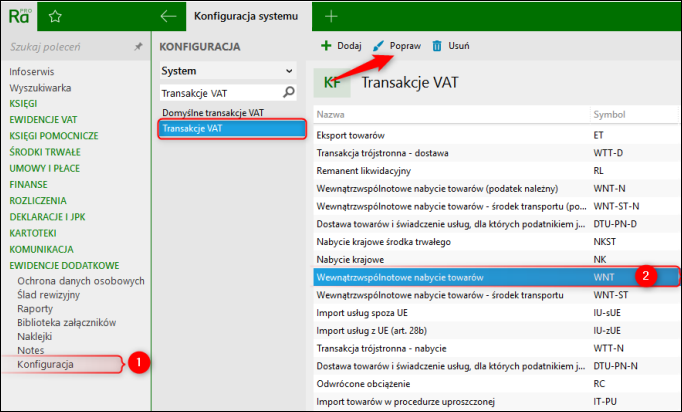
Task: Select the Remanent likwidacyjny row
Action: pos(495,171)
